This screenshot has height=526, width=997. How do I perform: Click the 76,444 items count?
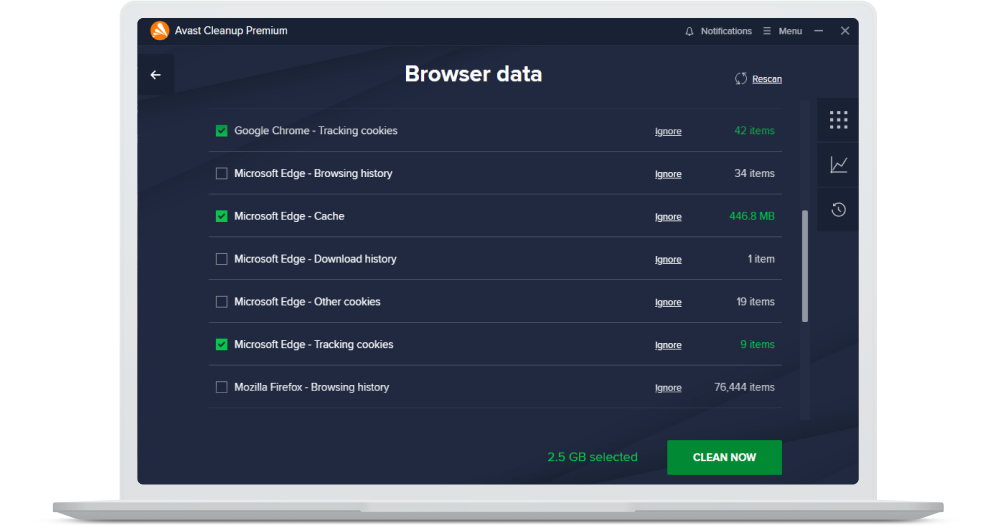[744, 387]
